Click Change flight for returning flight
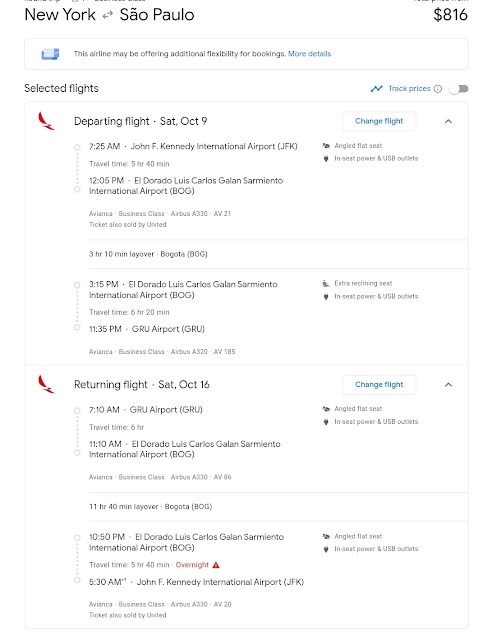Image resolution: width=487 pixels, height=640 pixels. (379, 384)
